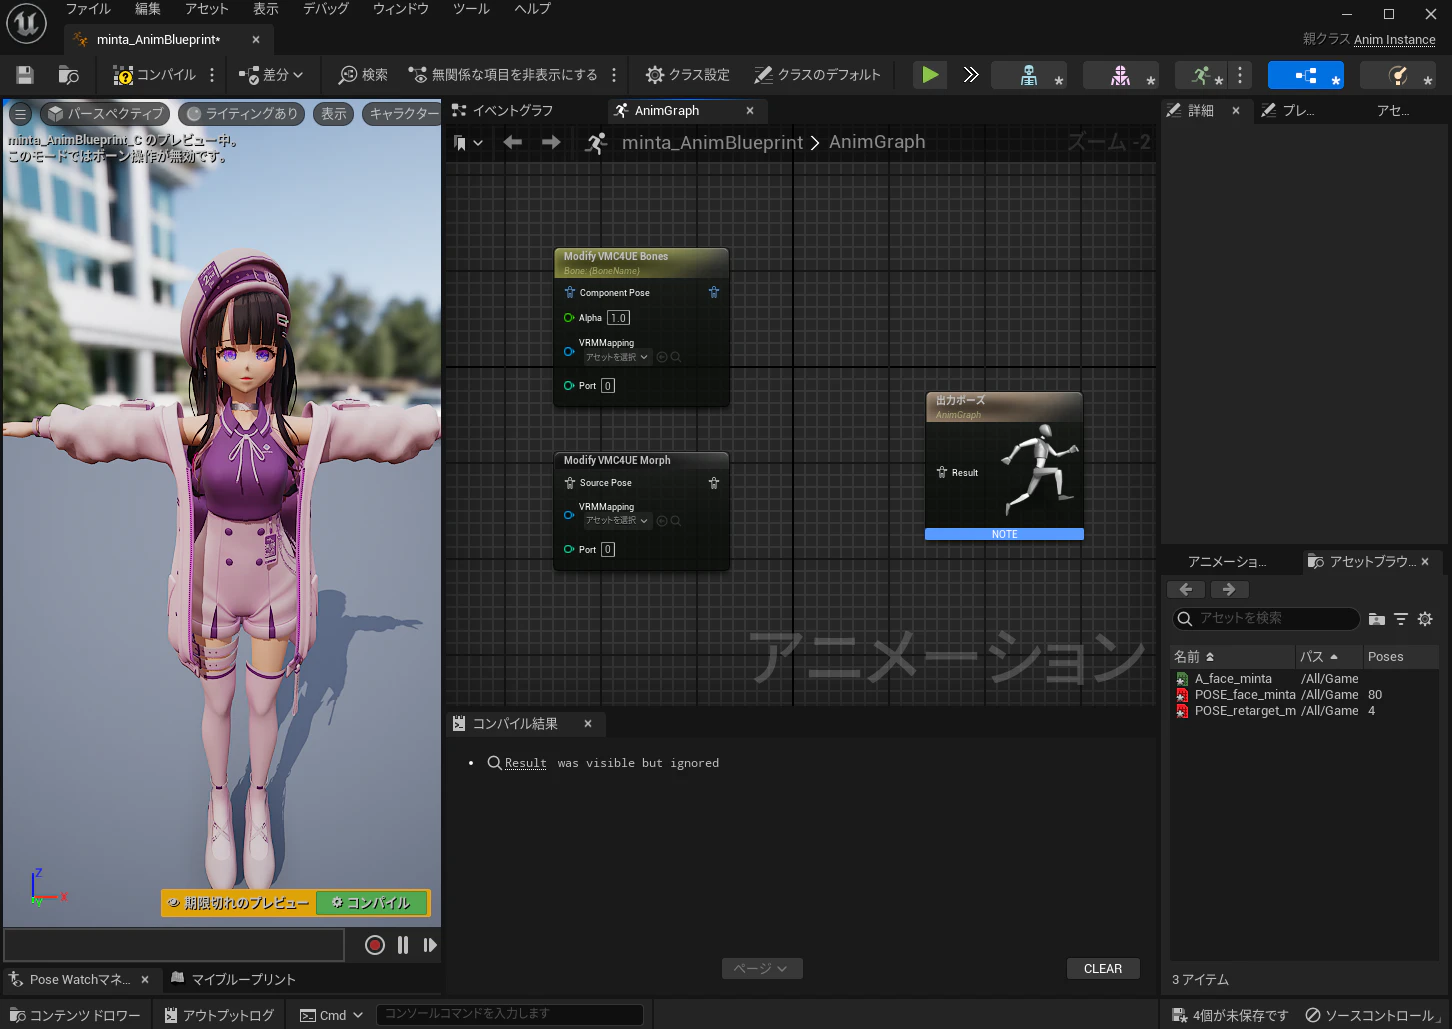
Task: Click the CLEAR button in compile results
Action: point(1103,968)
